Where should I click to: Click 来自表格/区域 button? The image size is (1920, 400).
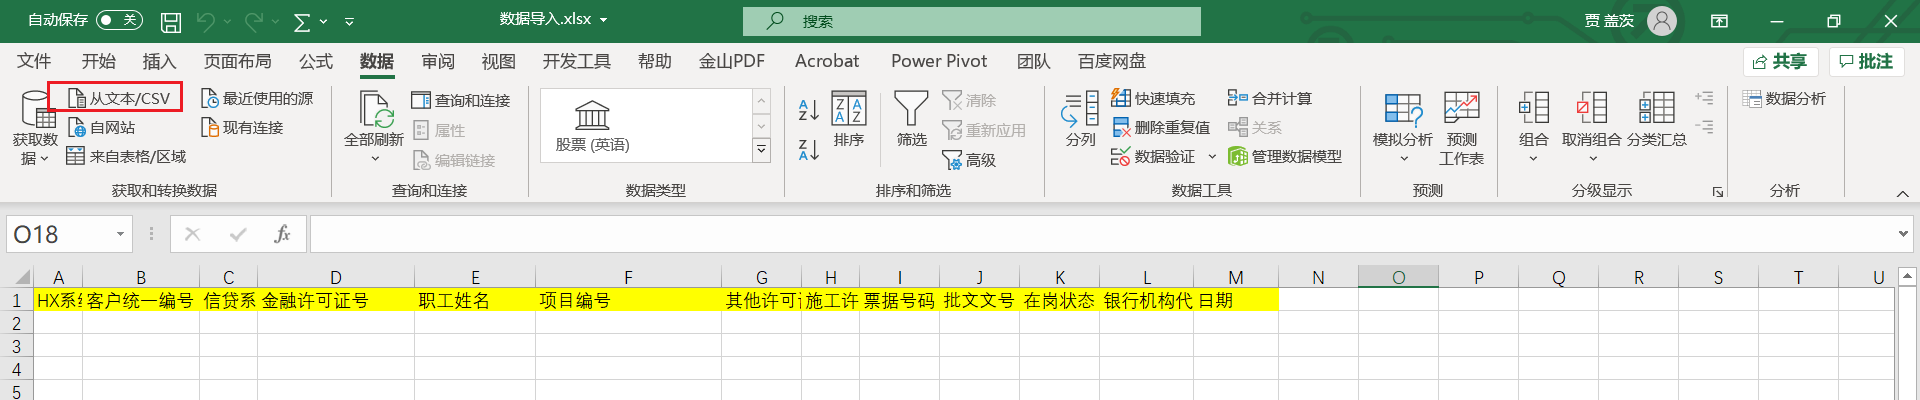126,156
